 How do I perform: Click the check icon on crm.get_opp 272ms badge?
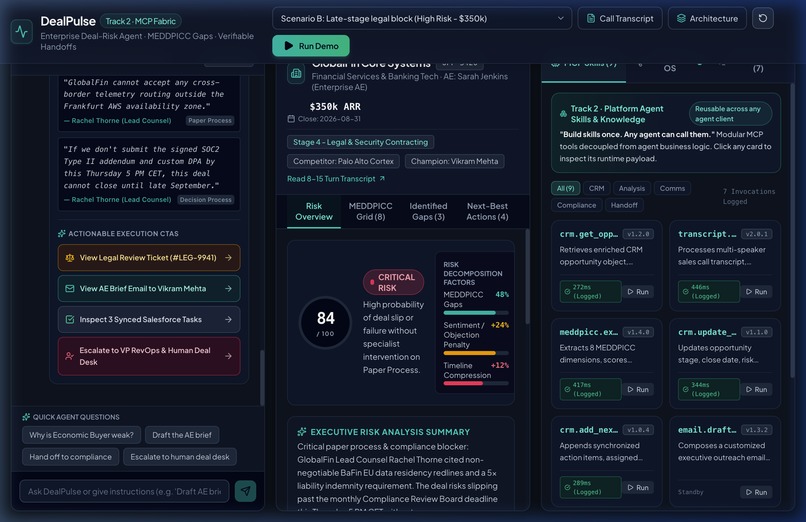[x=567, y=291]
